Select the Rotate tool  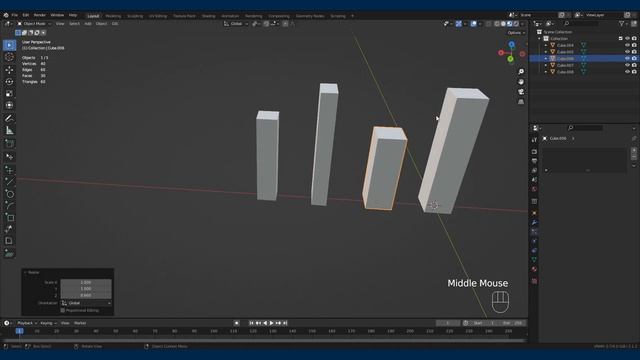pyautogui.click(x=9, y=82)
